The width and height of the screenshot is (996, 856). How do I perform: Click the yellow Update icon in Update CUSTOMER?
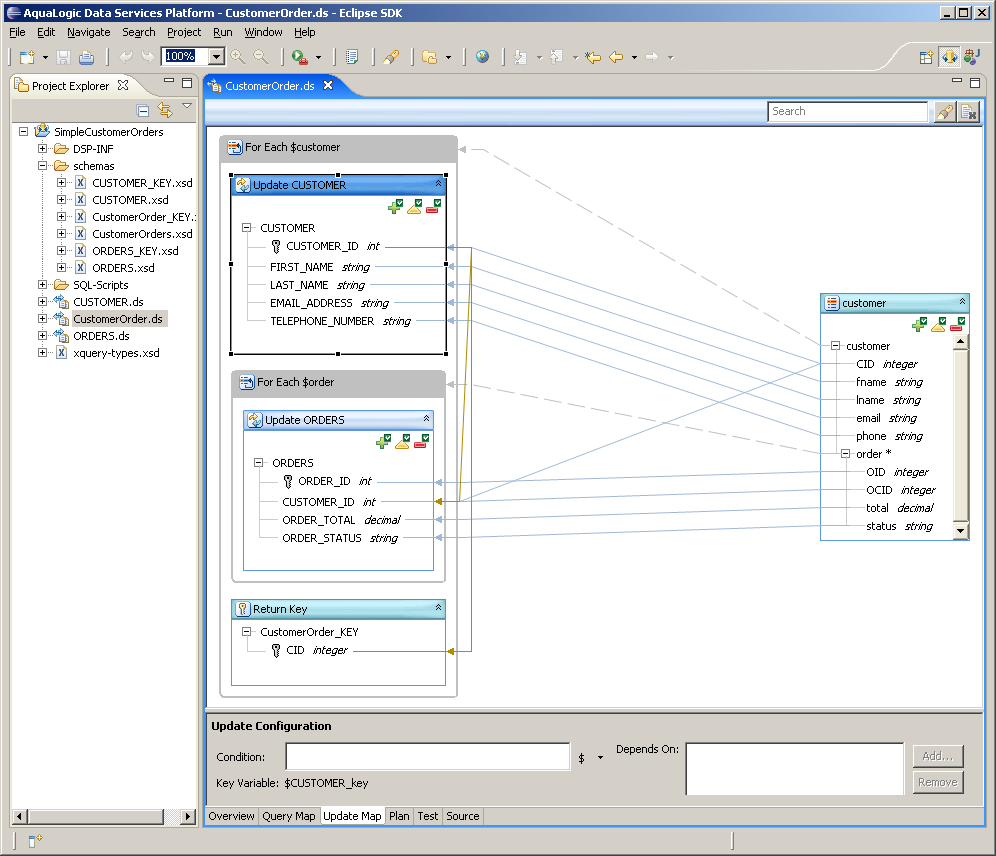tap(414, 206)
